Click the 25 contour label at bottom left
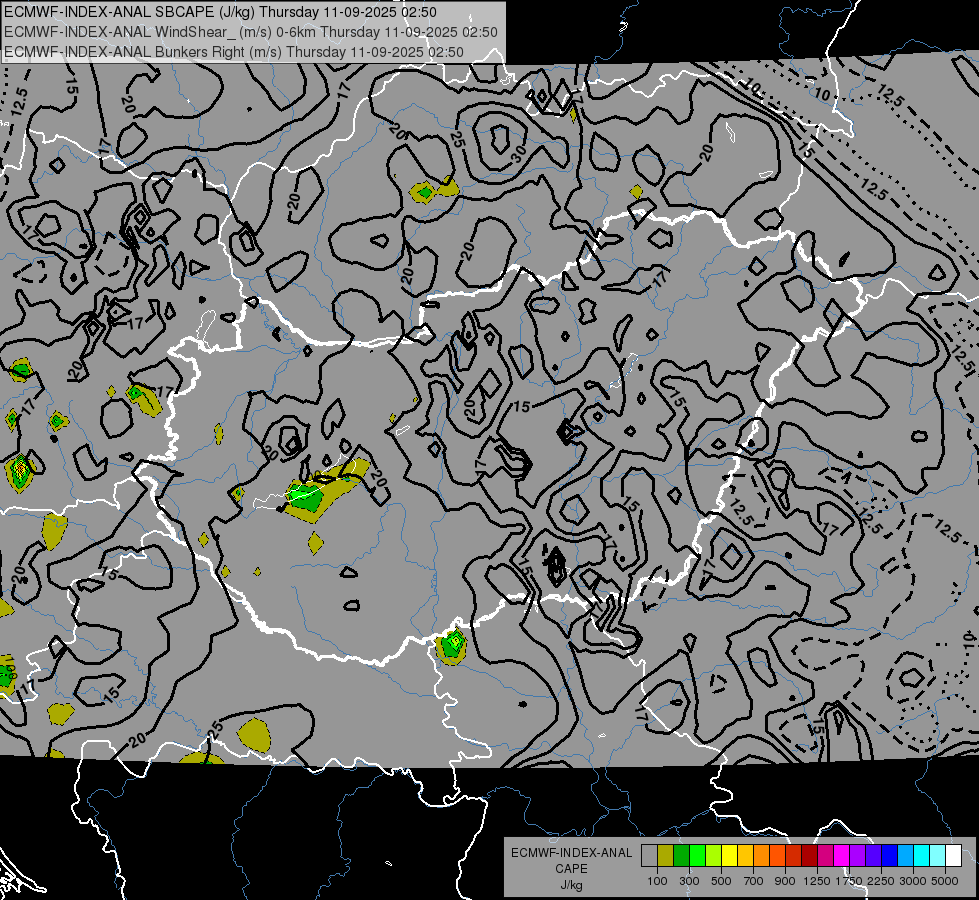This screenshot has height=900, width=979. (x=215, y=728)
